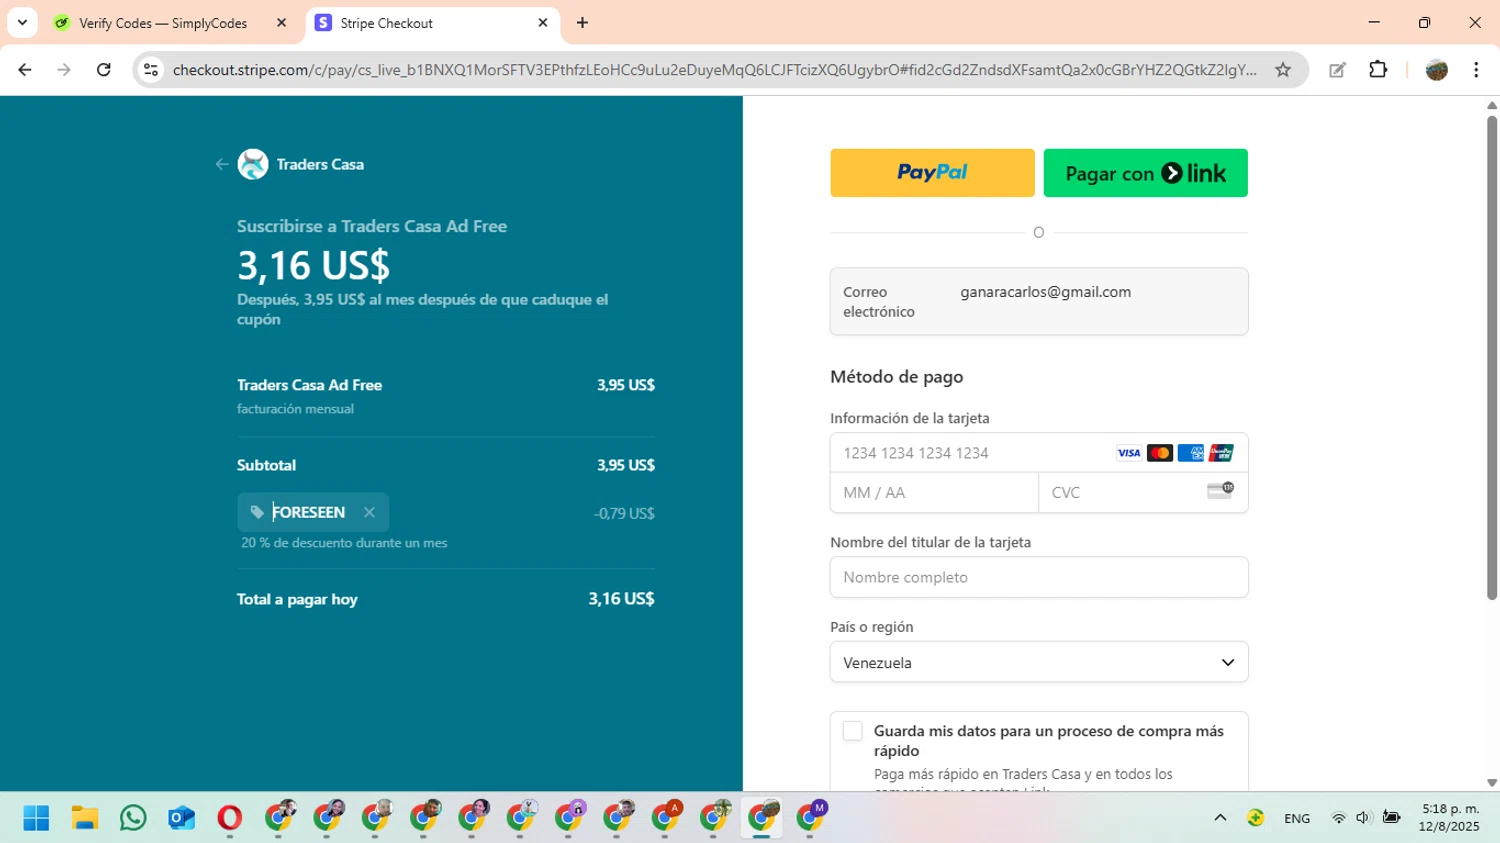Screen dimensions: 1500x843
Task: Open WhatsApp from the taskbar
Action: (133, 818)
